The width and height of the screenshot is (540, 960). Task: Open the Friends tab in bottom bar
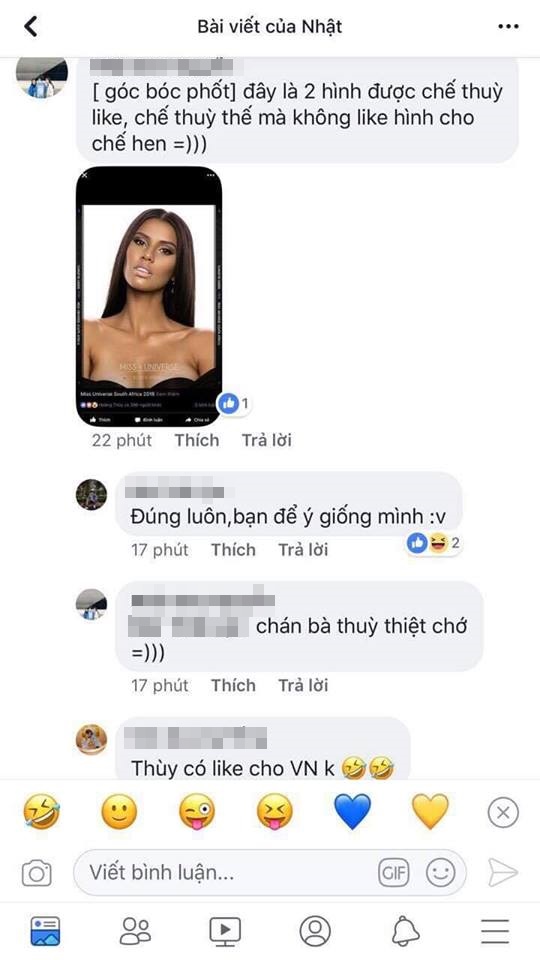tap(135, 931)
